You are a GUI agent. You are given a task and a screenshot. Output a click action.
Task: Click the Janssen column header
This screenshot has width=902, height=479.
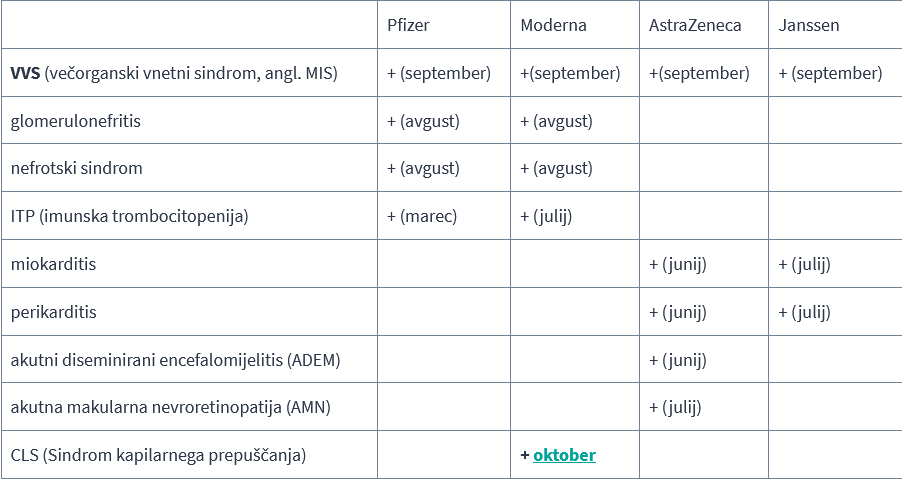809,25
